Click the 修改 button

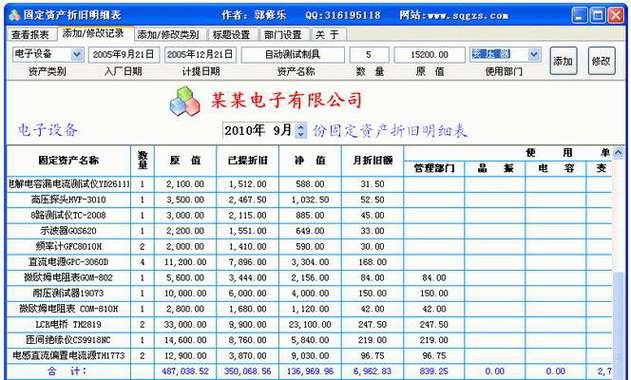[x=601, y=61]
